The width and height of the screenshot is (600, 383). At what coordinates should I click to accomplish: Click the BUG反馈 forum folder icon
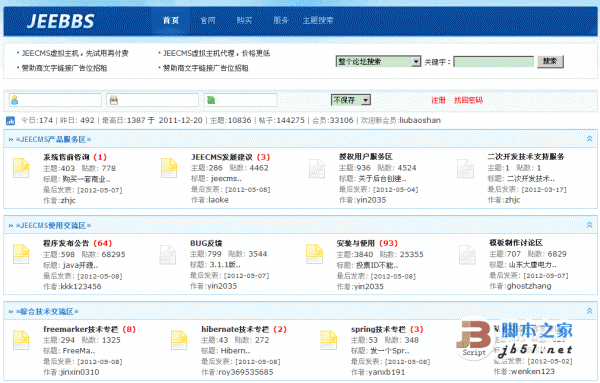[x=168, y=255]
